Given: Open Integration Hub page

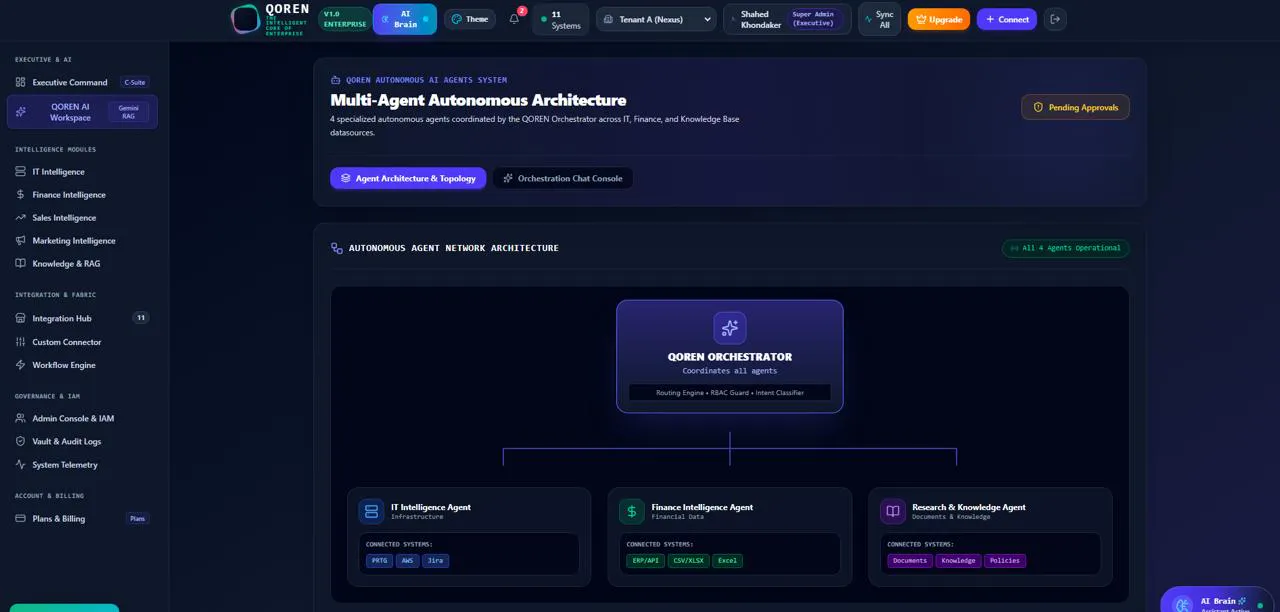Looking at the screenshot, I should (82, 319).
